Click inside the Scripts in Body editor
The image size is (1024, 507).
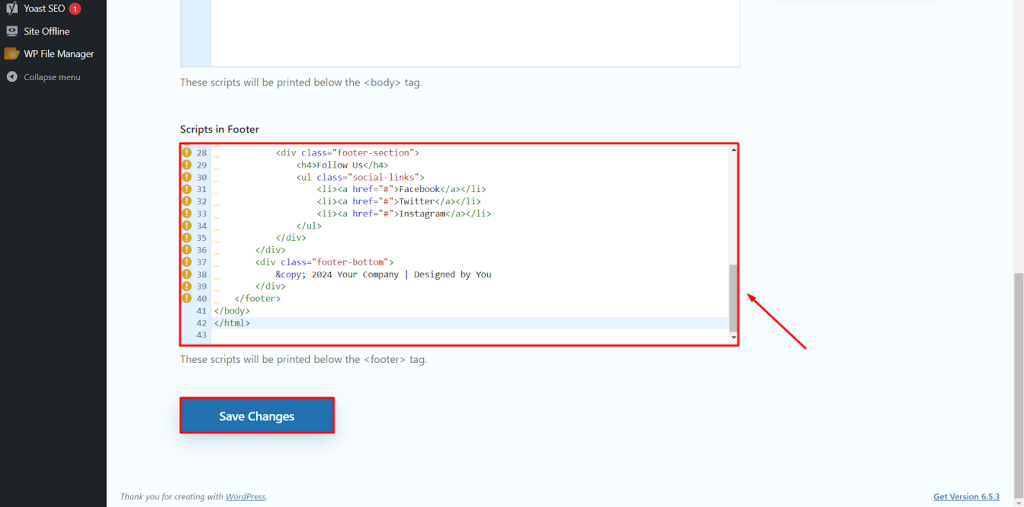click(x=475, y=33)
